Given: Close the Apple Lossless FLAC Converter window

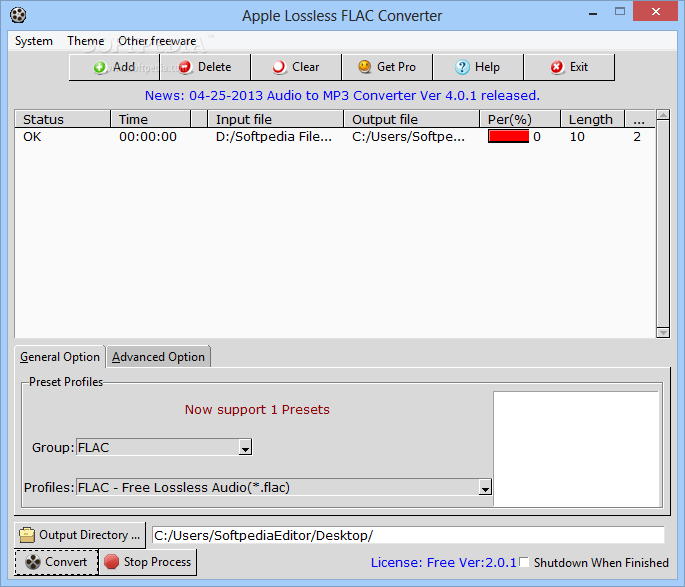Looking at the screenshot, I should point(655,11).
